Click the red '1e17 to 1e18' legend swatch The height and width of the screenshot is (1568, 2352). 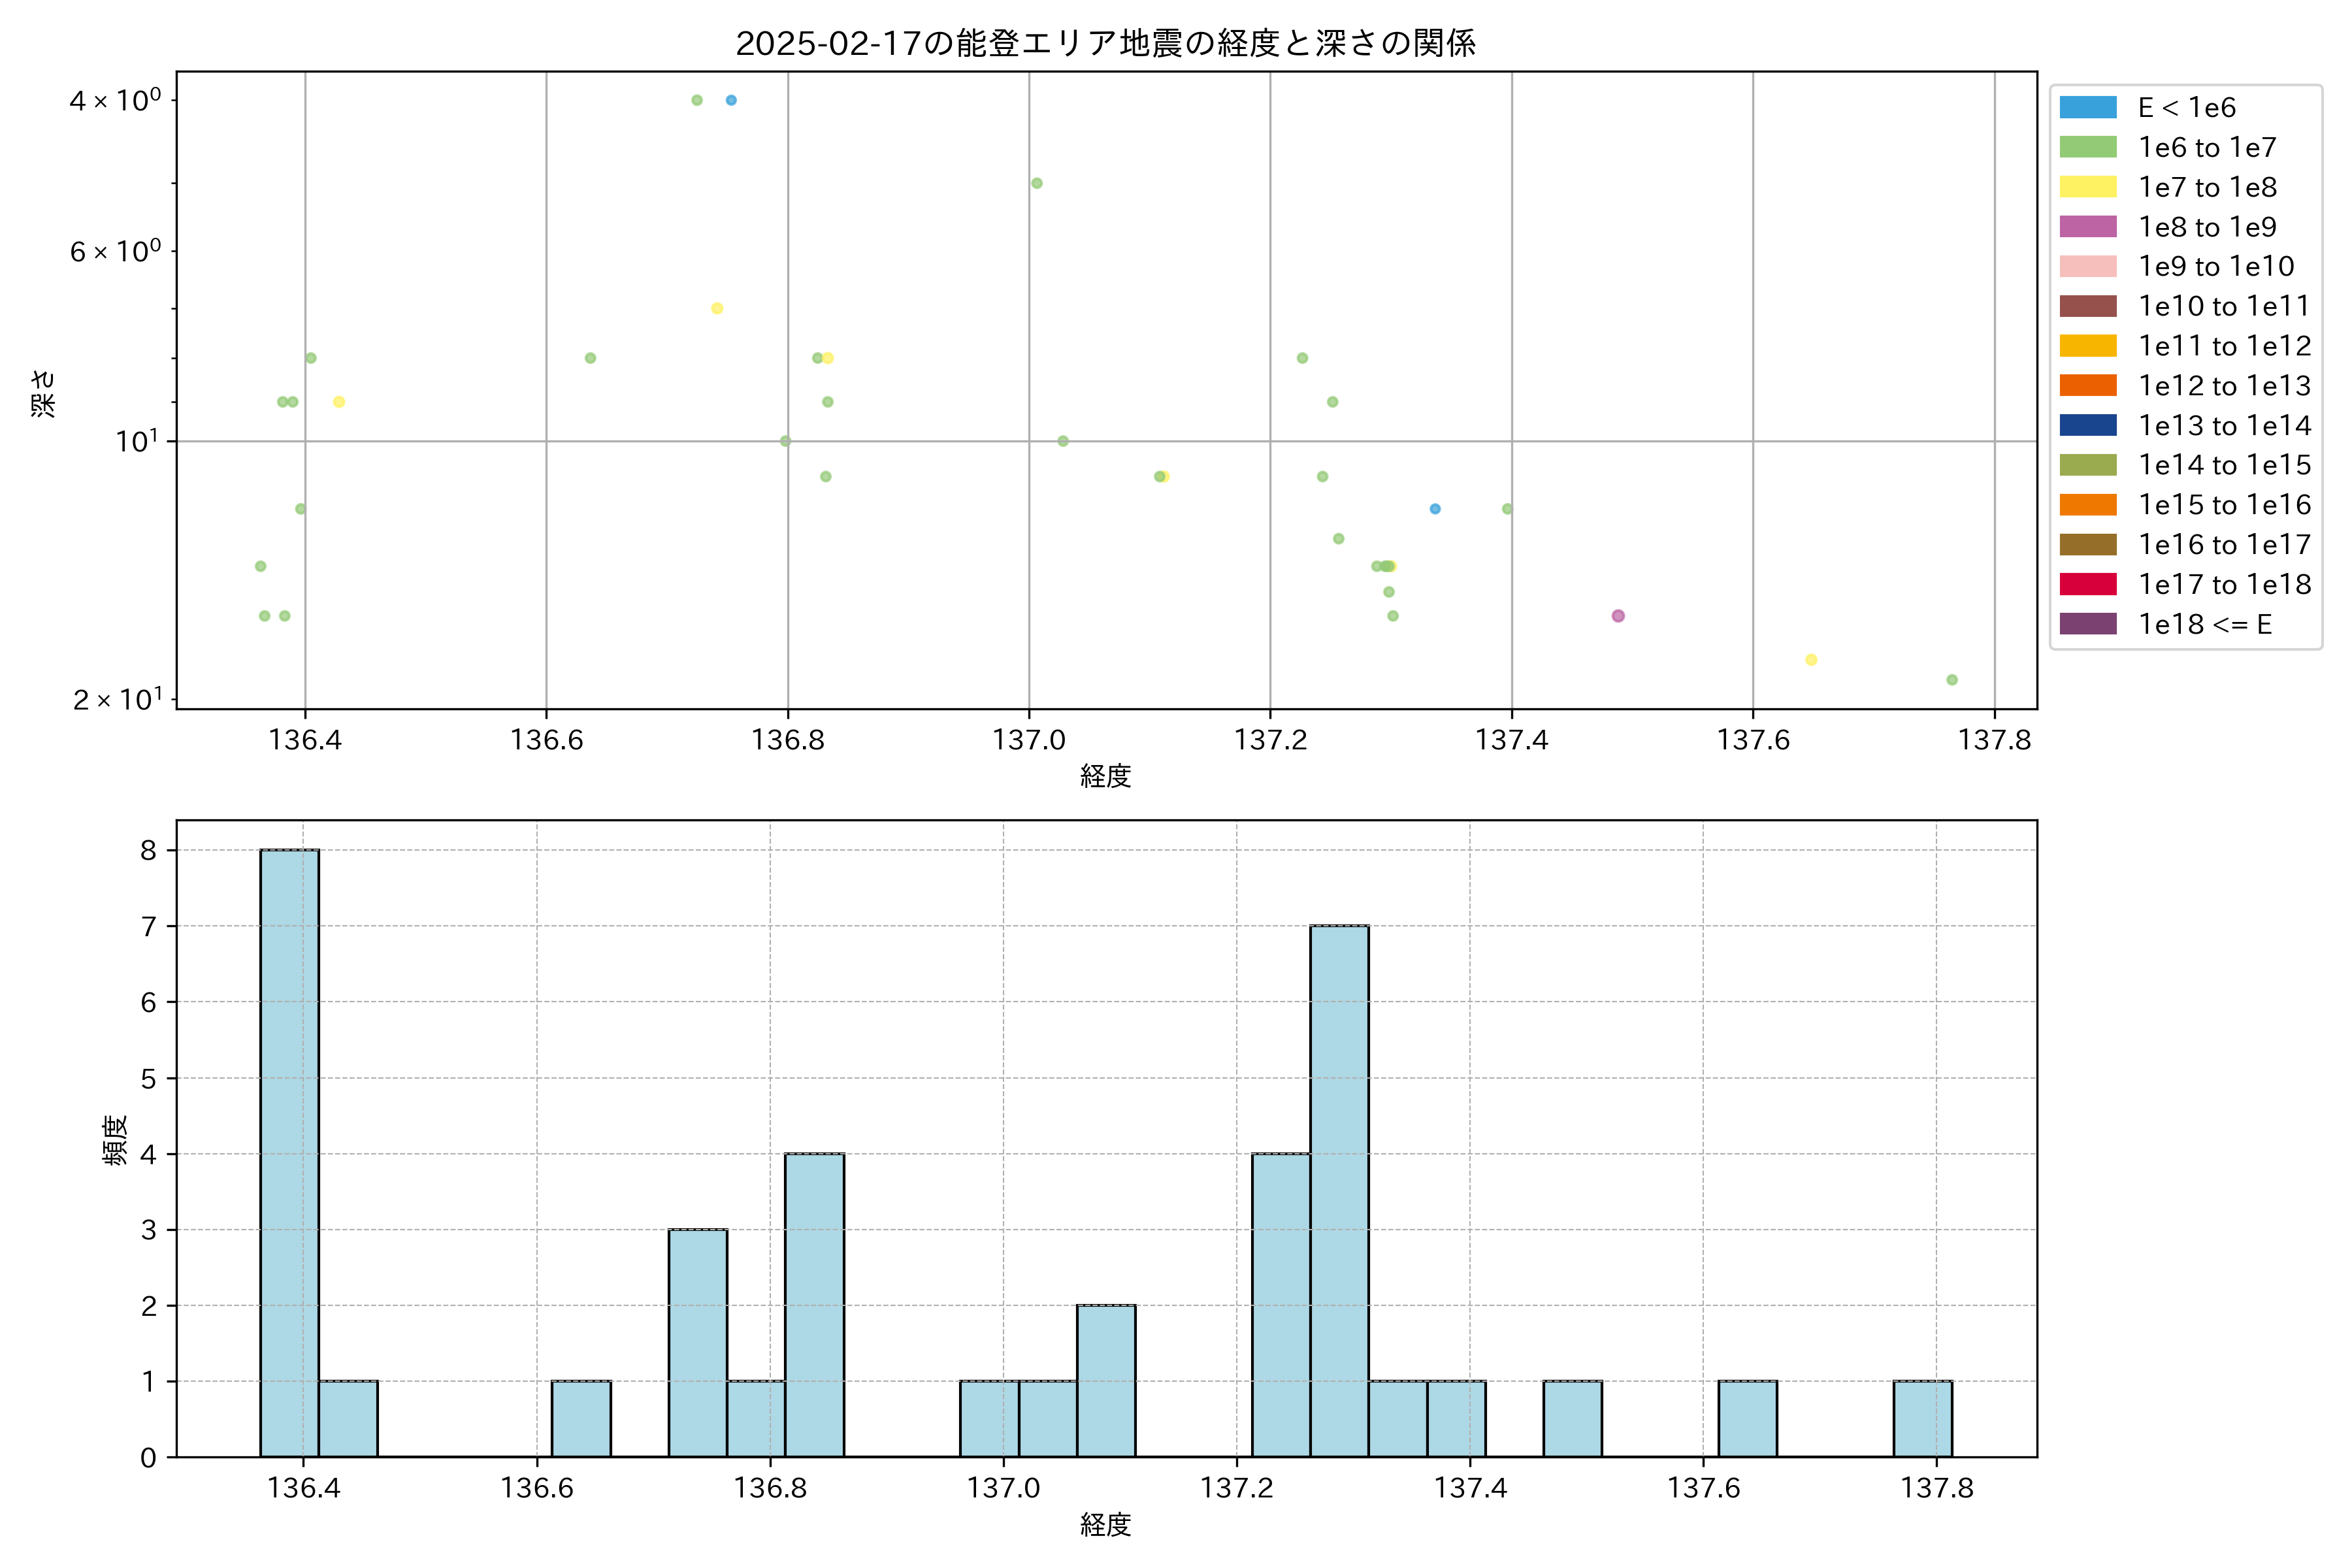pyautogui.click(x=2088, y=584)
